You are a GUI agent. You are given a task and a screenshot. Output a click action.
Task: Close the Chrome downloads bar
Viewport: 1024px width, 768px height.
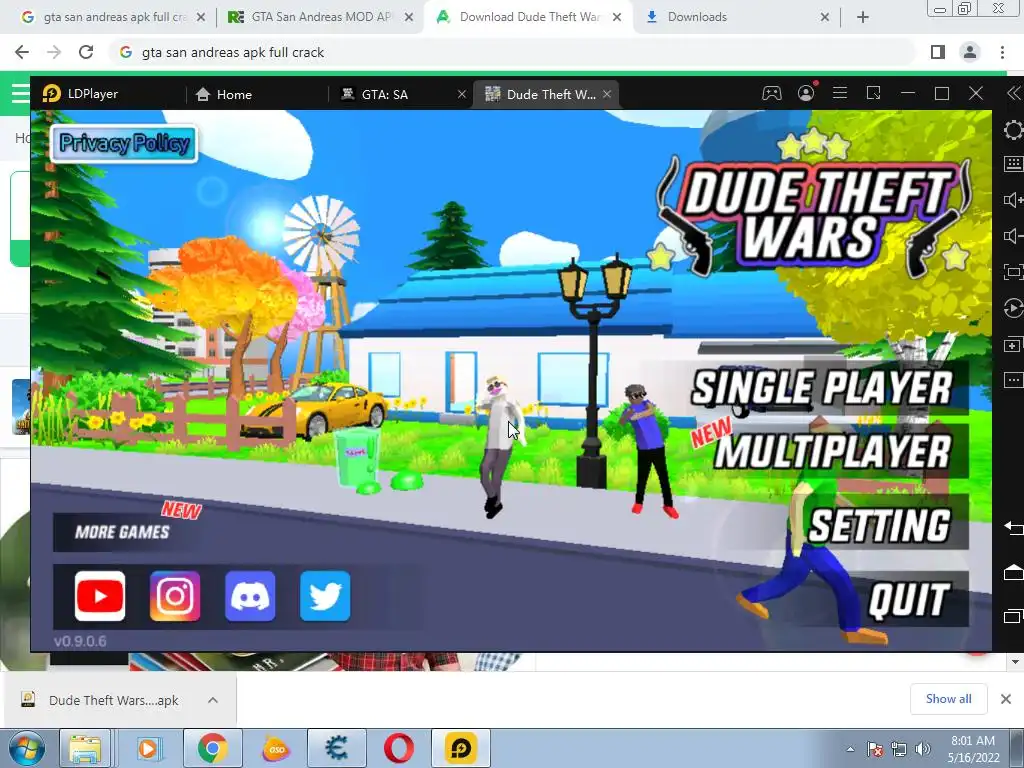(1006, 699)
